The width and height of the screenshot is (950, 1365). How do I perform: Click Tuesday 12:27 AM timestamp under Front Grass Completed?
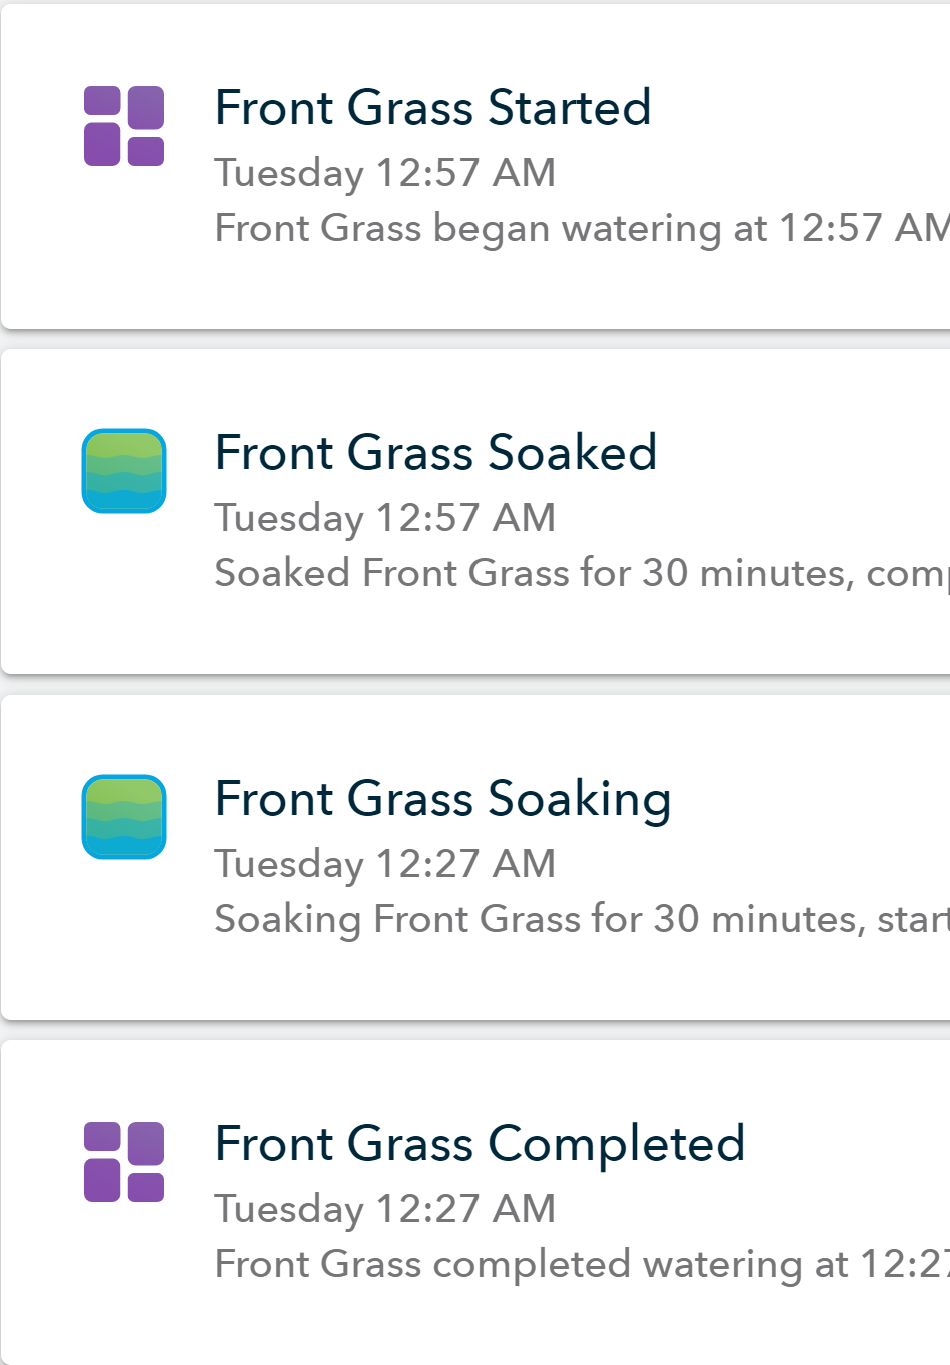click(385, 1209)
